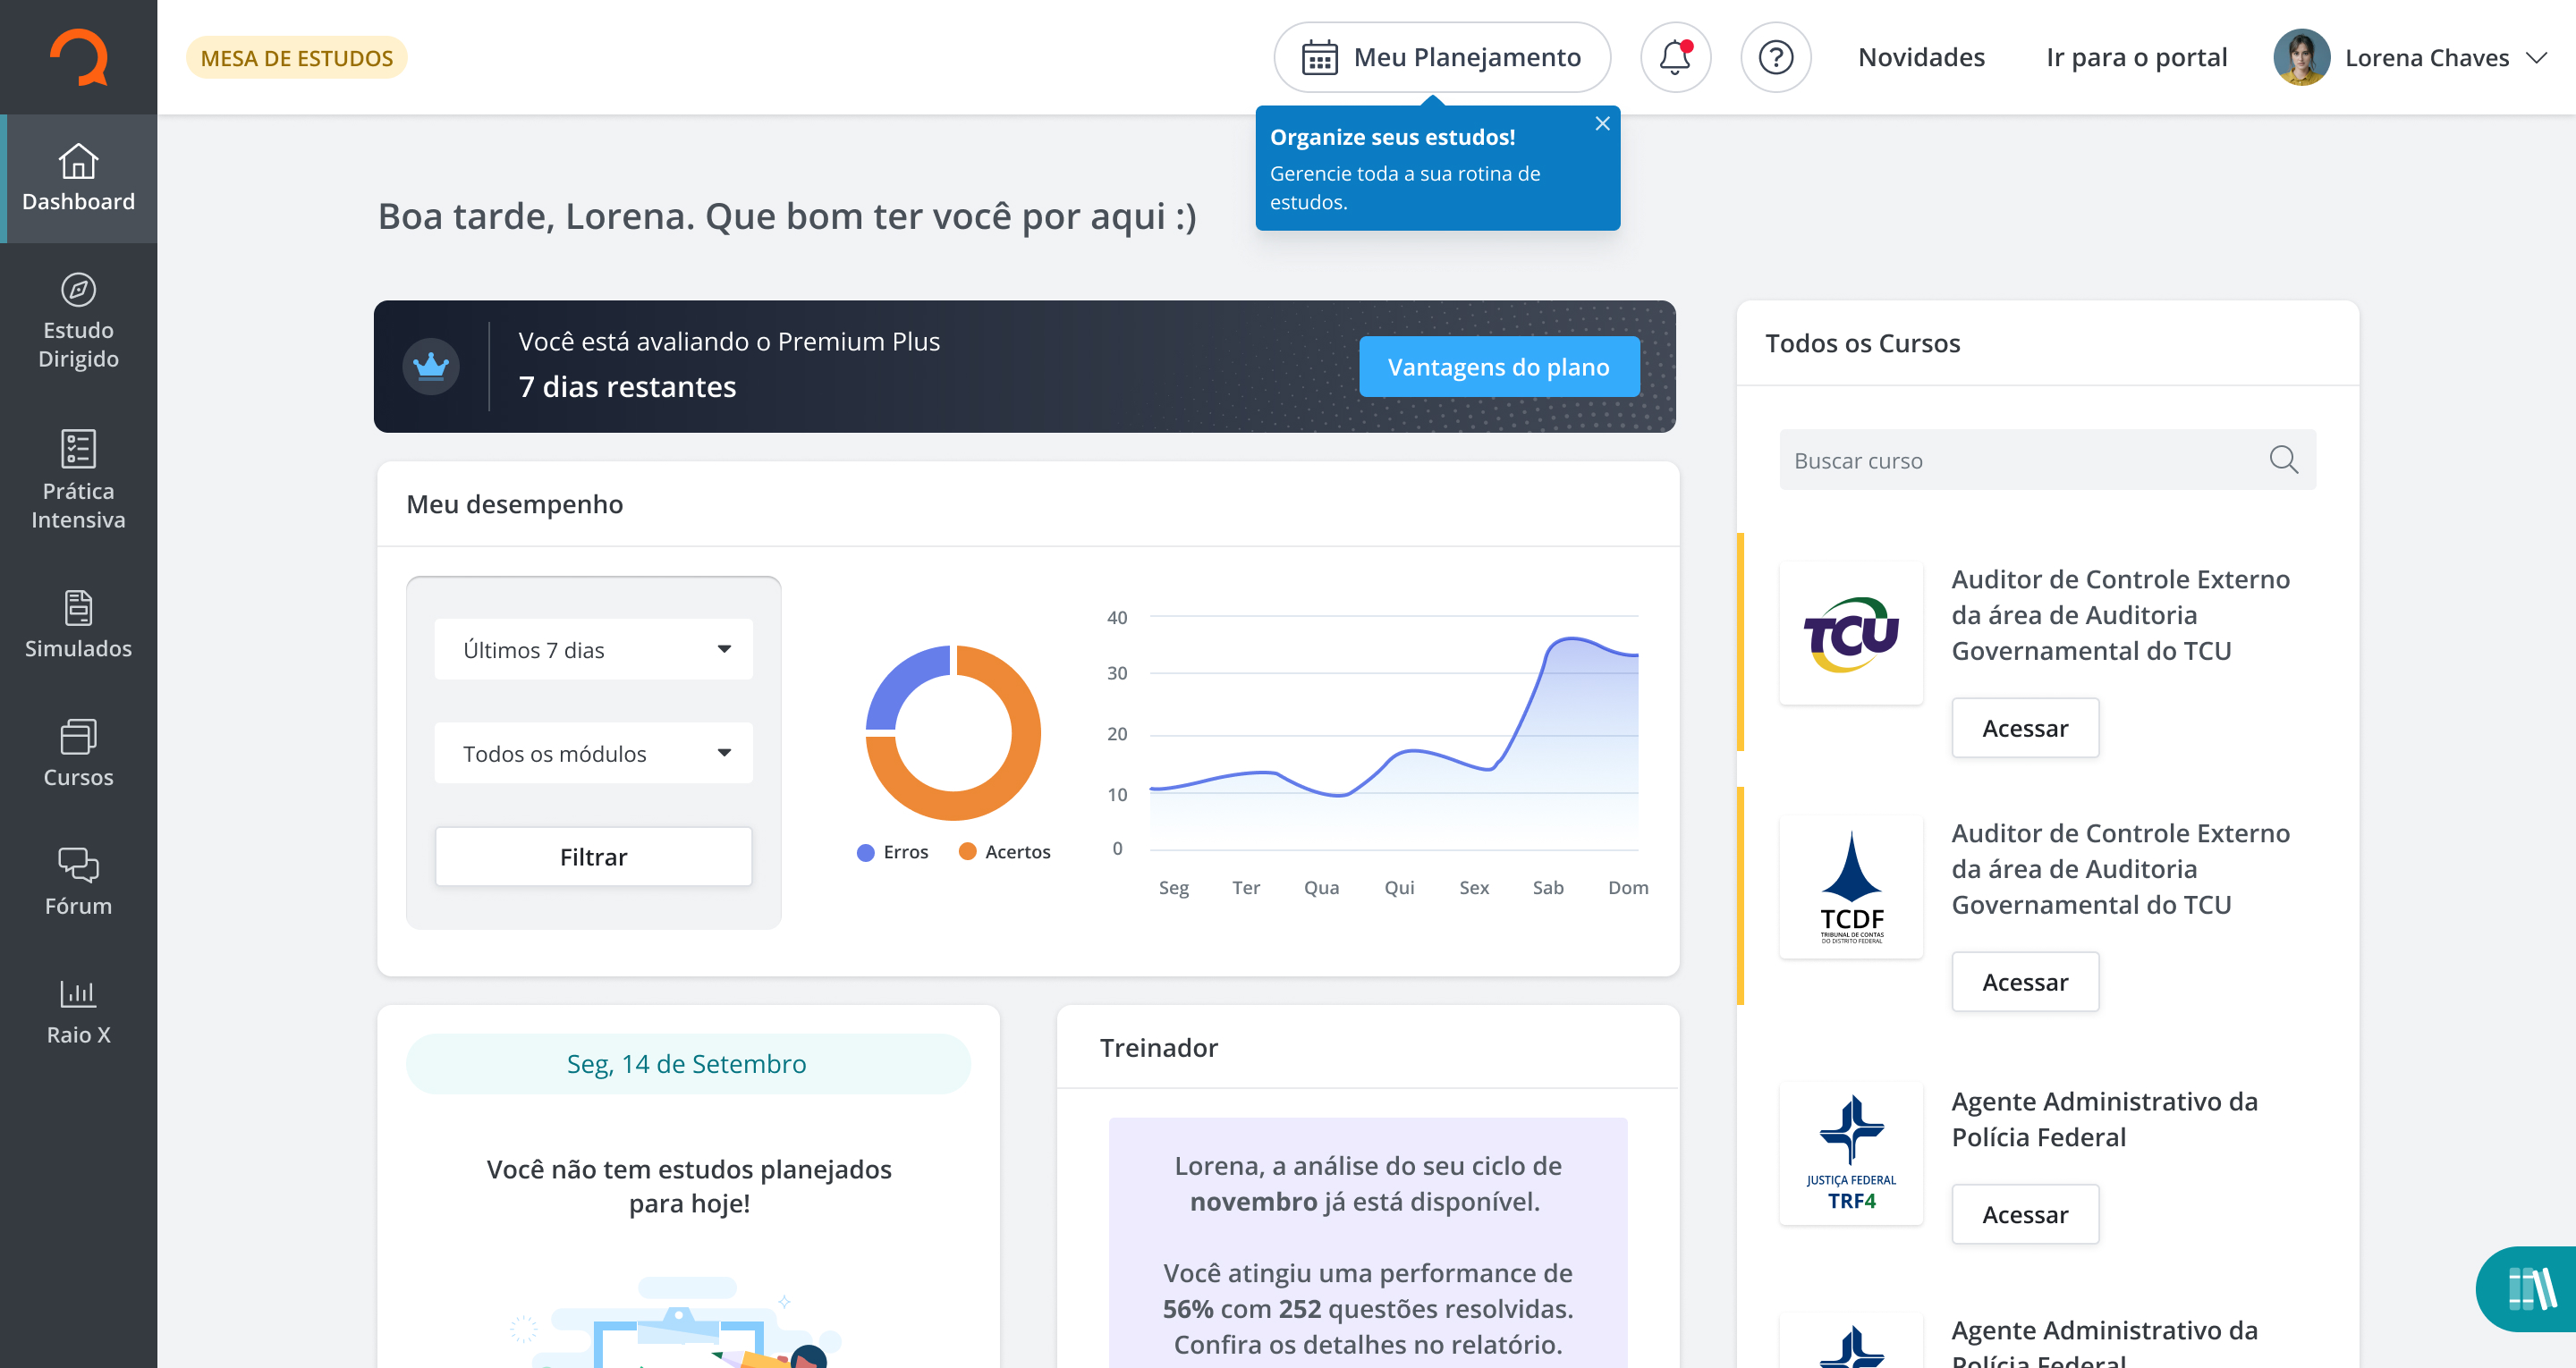Toggle the Erros legend item in the chart
Image resolution: width=2576 pixels, height=1368 pixels.
[893, 852]
